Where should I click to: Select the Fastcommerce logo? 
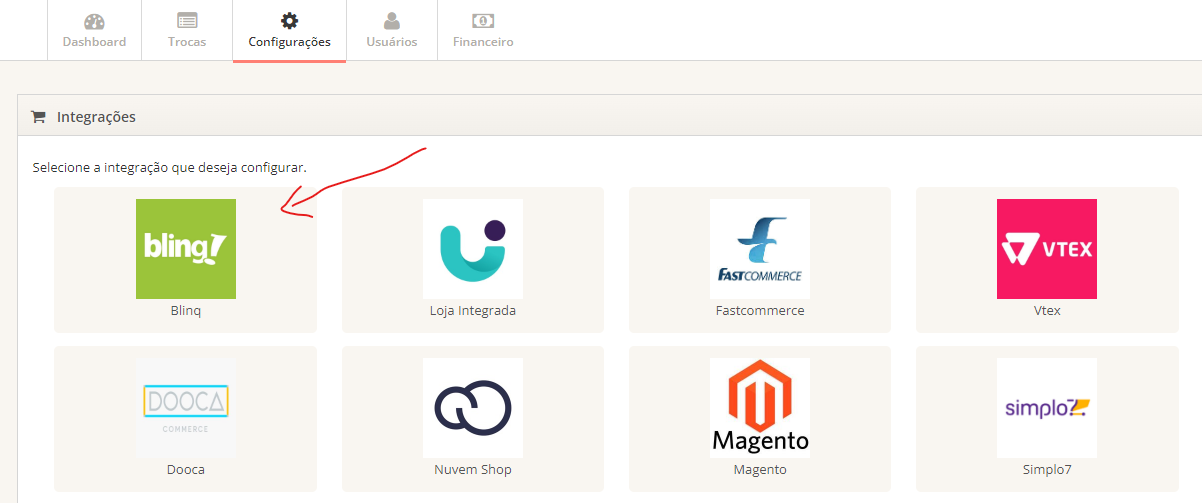pos(760,249)
